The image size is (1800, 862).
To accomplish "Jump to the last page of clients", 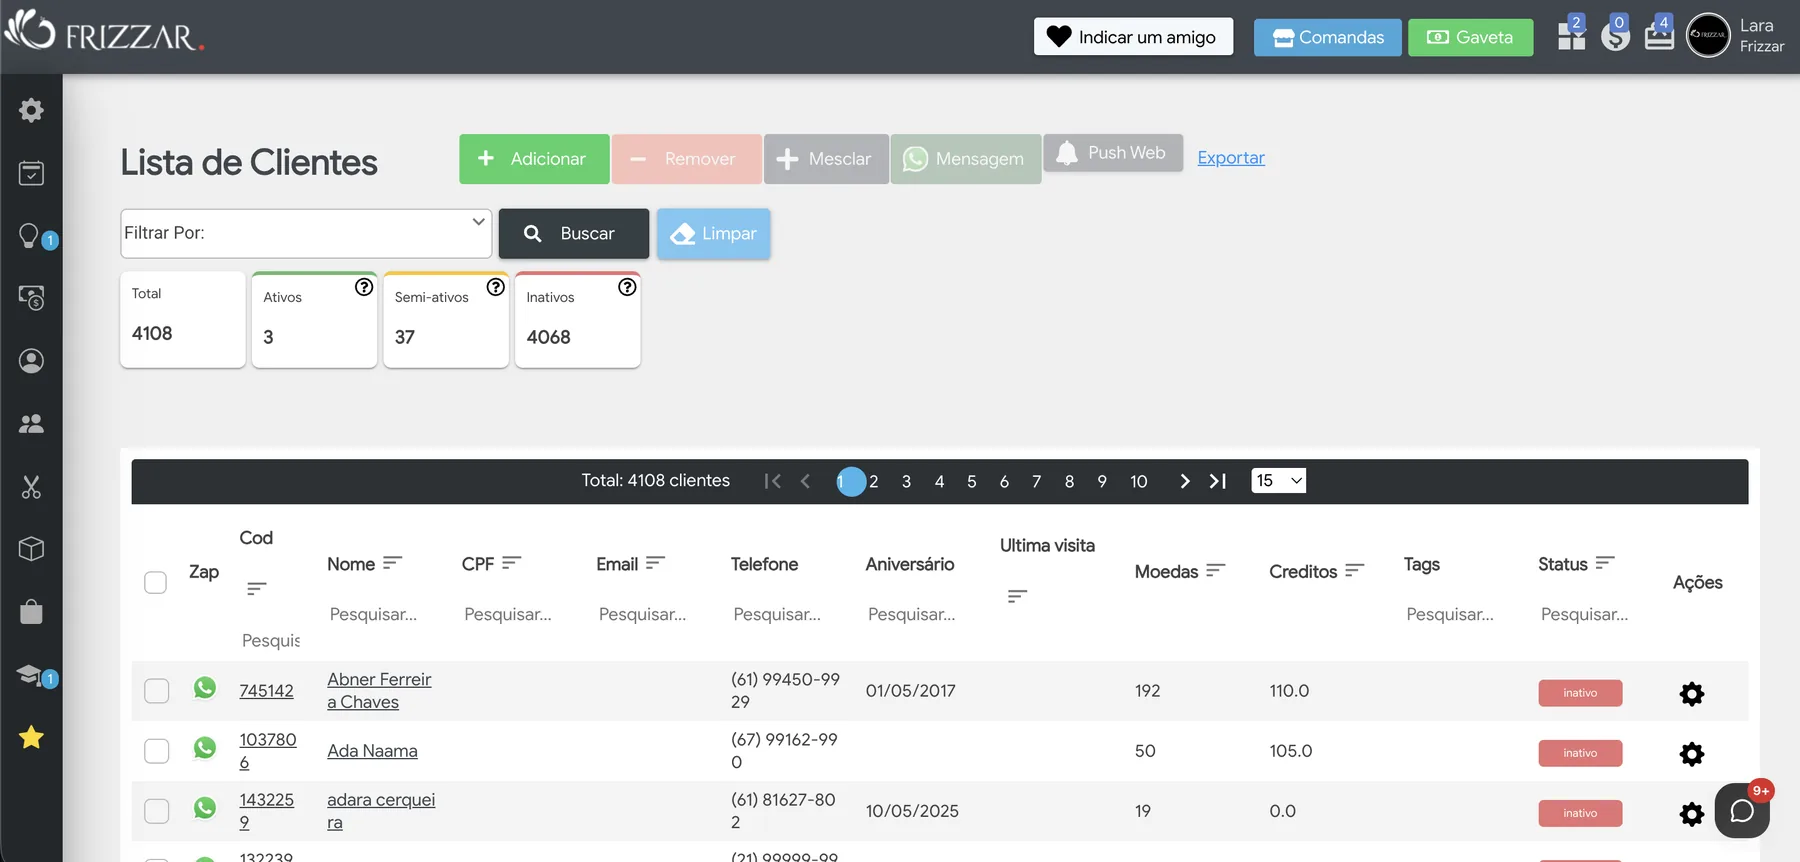I will pos(1217,481).
